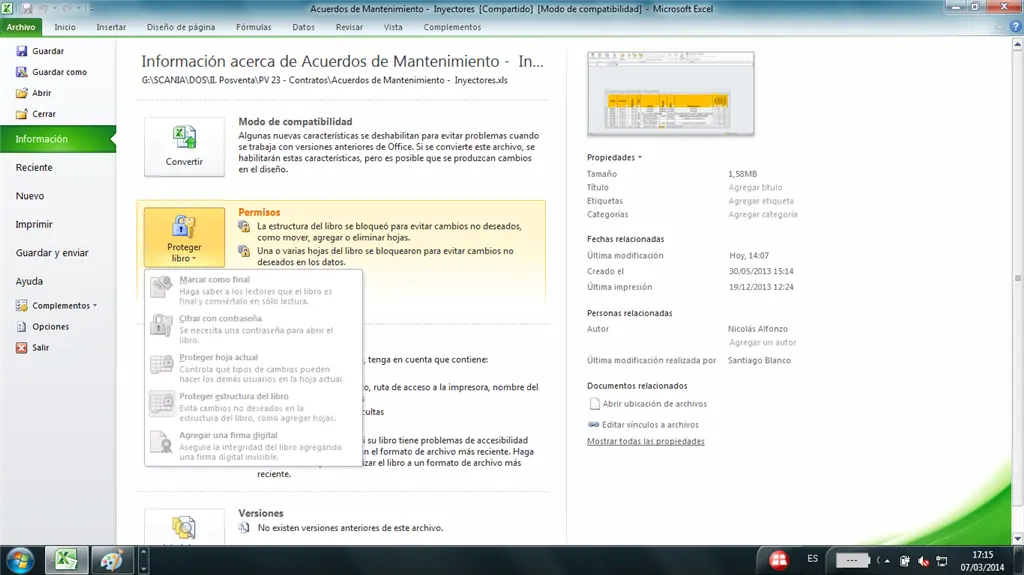Click Mostrar todas las propiedades link
The width and height of the screenshot is (1024, 575).
click(645, 441)
